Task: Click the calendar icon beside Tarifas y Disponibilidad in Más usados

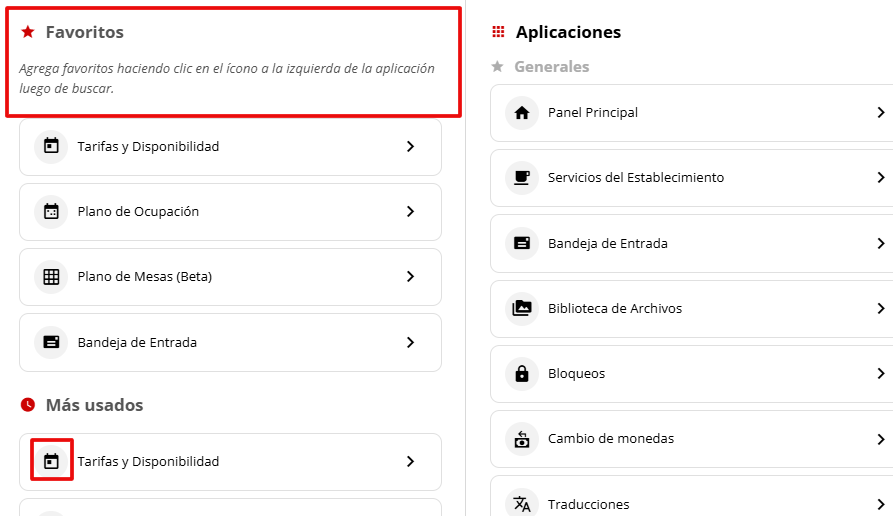Action: pyautogui.click(x=51, y=462)
